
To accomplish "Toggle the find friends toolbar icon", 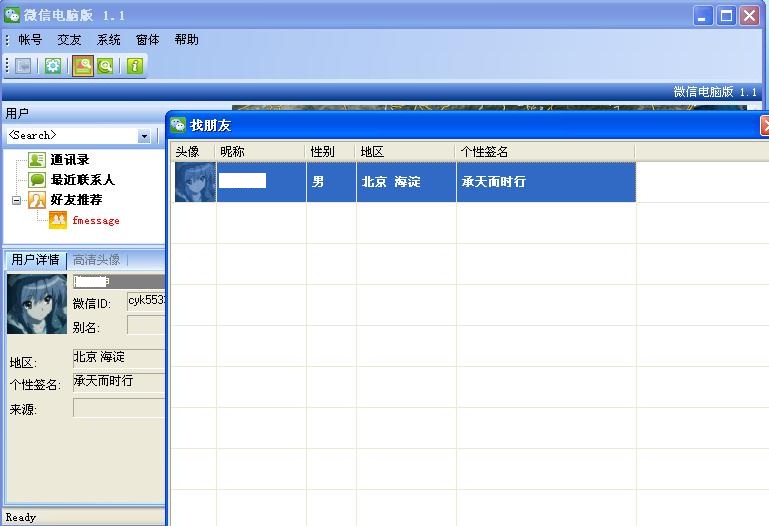I will coord(83,66).
